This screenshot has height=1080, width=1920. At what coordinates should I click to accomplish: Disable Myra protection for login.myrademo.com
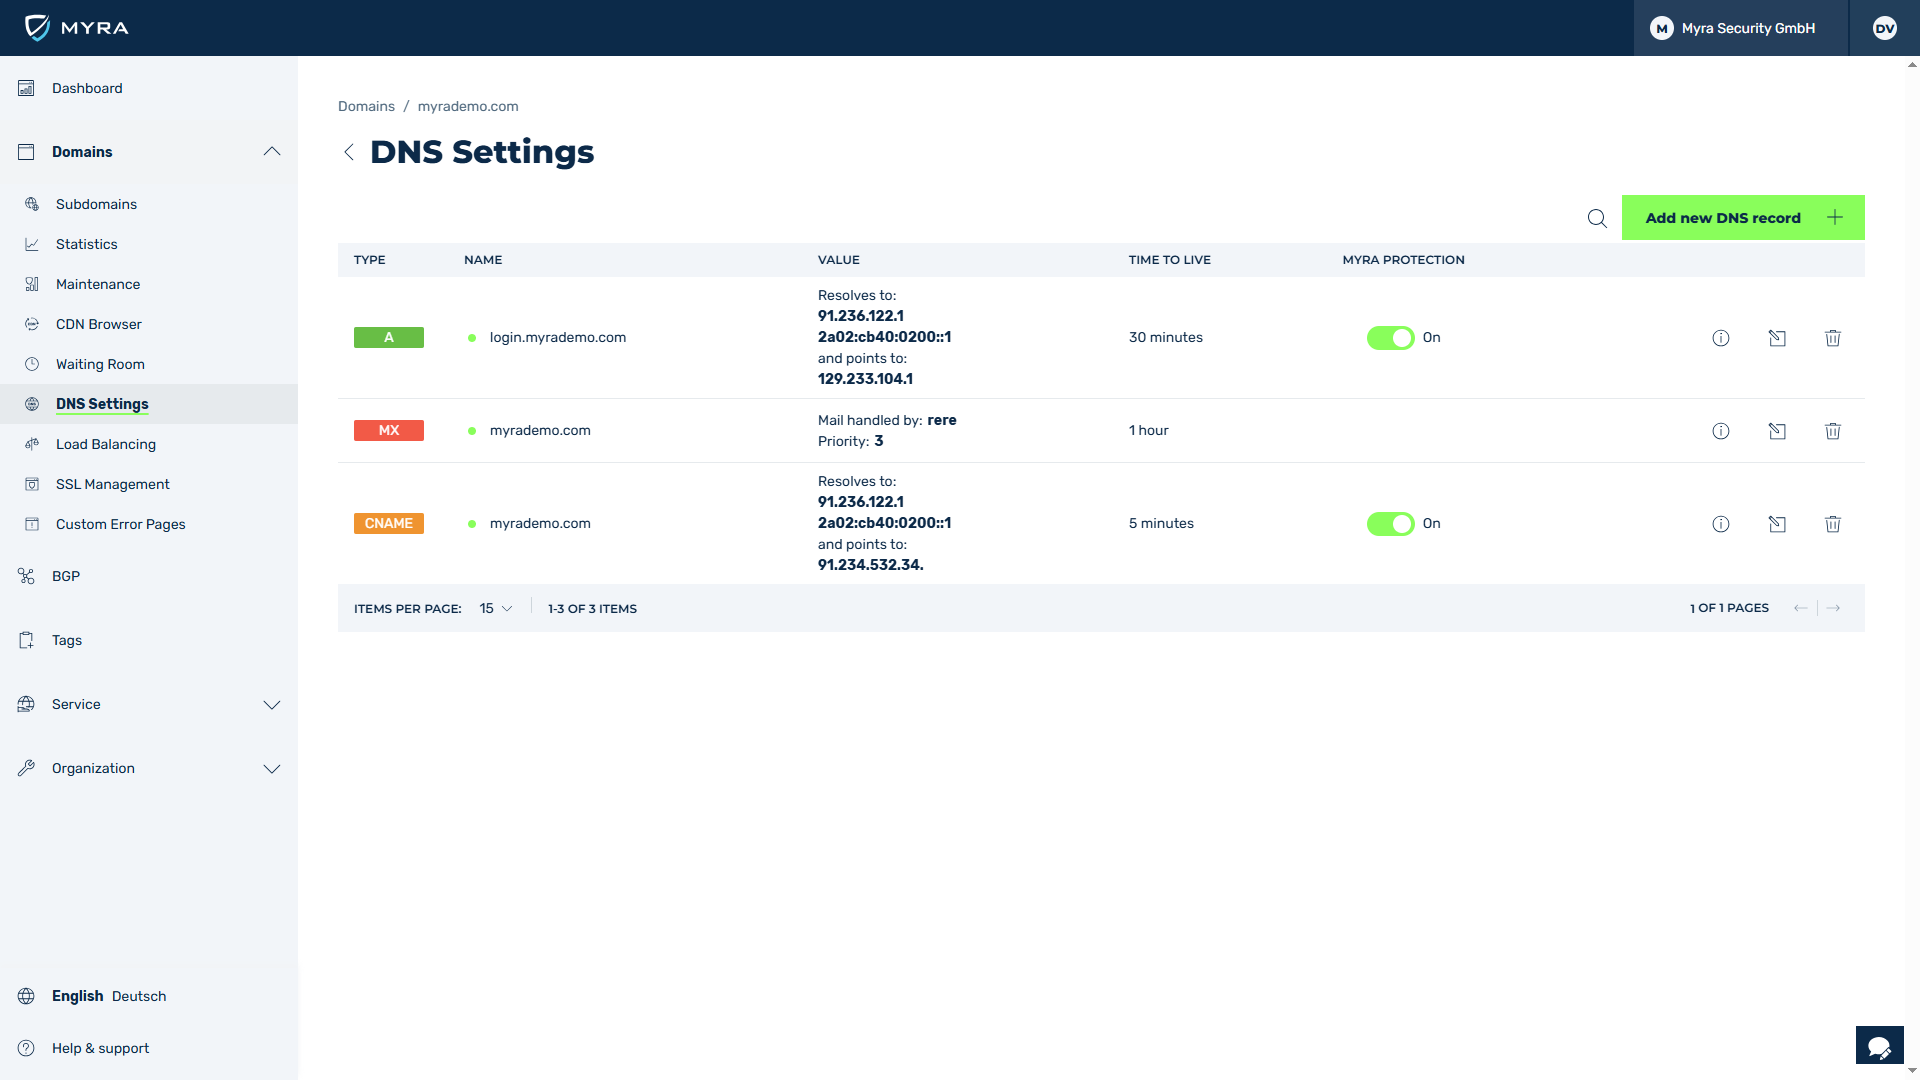tap(1390, 338)
